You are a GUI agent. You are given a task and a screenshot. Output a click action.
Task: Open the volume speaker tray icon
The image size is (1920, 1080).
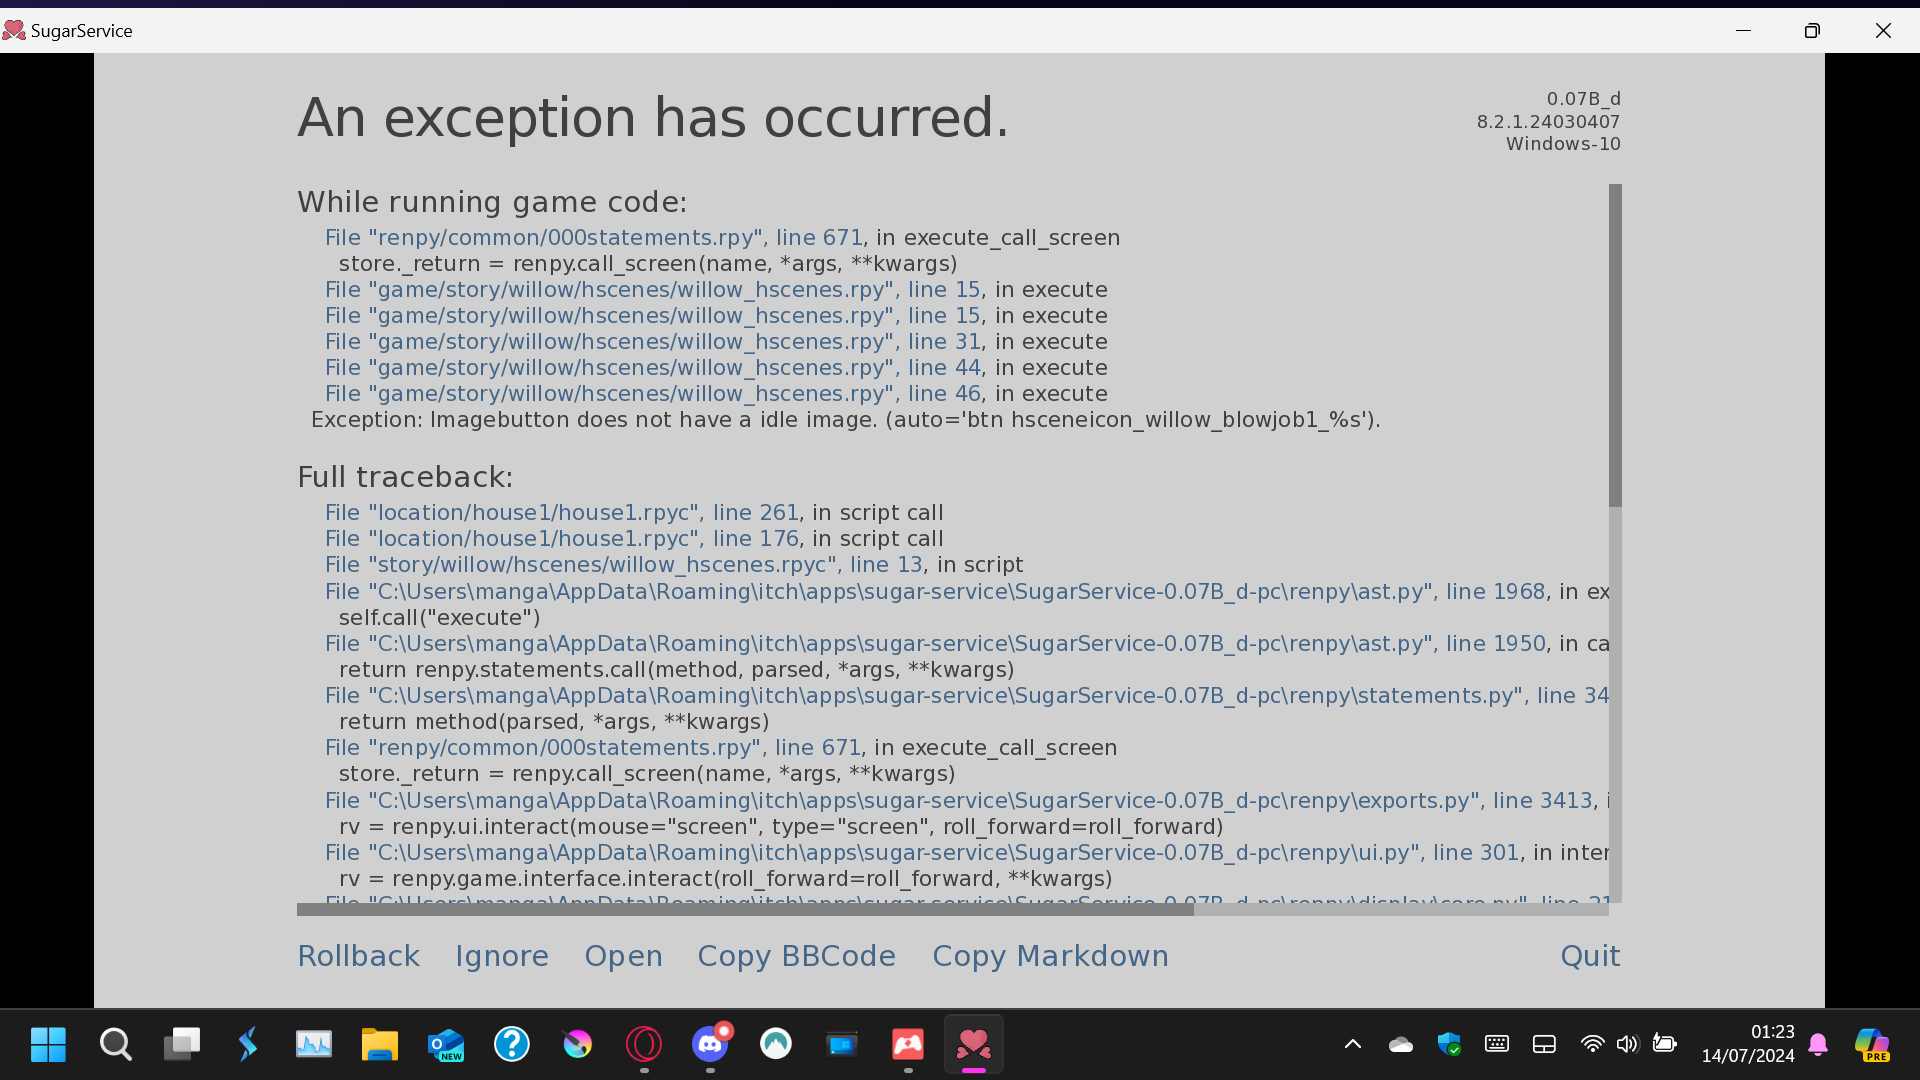click(x=1628, y=1045)
